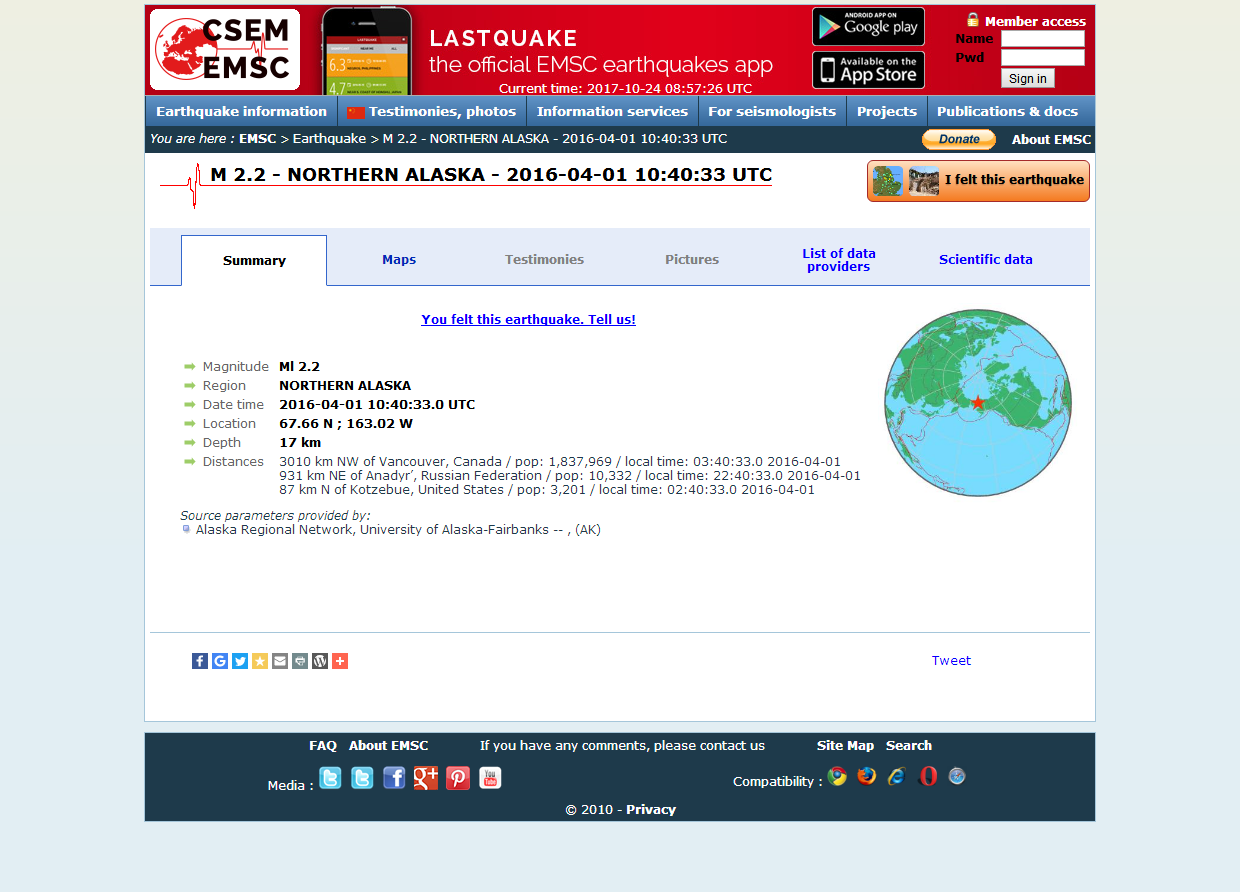Click the Name input field

(1042, 39)
